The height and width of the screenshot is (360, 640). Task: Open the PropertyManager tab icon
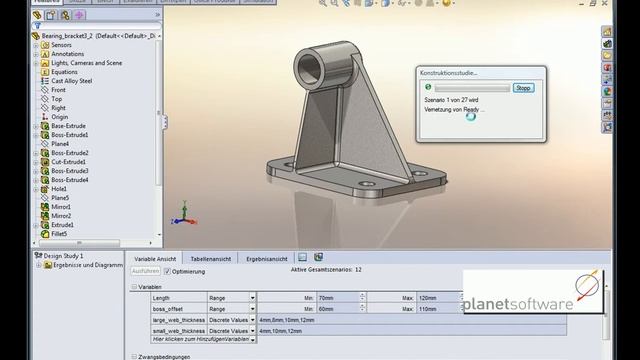coord(51,16)
